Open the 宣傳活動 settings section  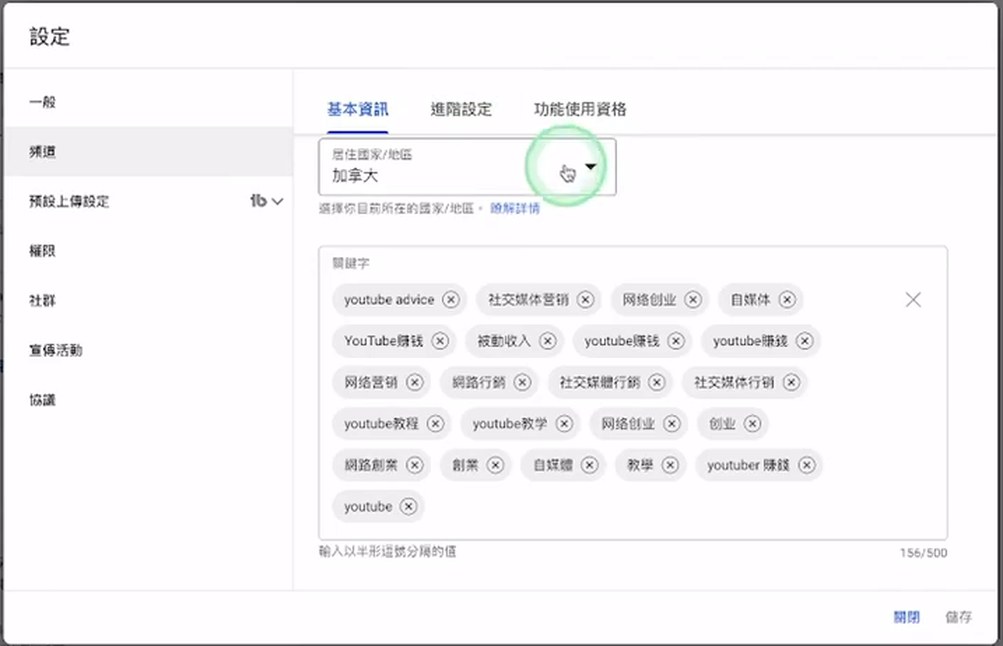[x=148, y=350]
